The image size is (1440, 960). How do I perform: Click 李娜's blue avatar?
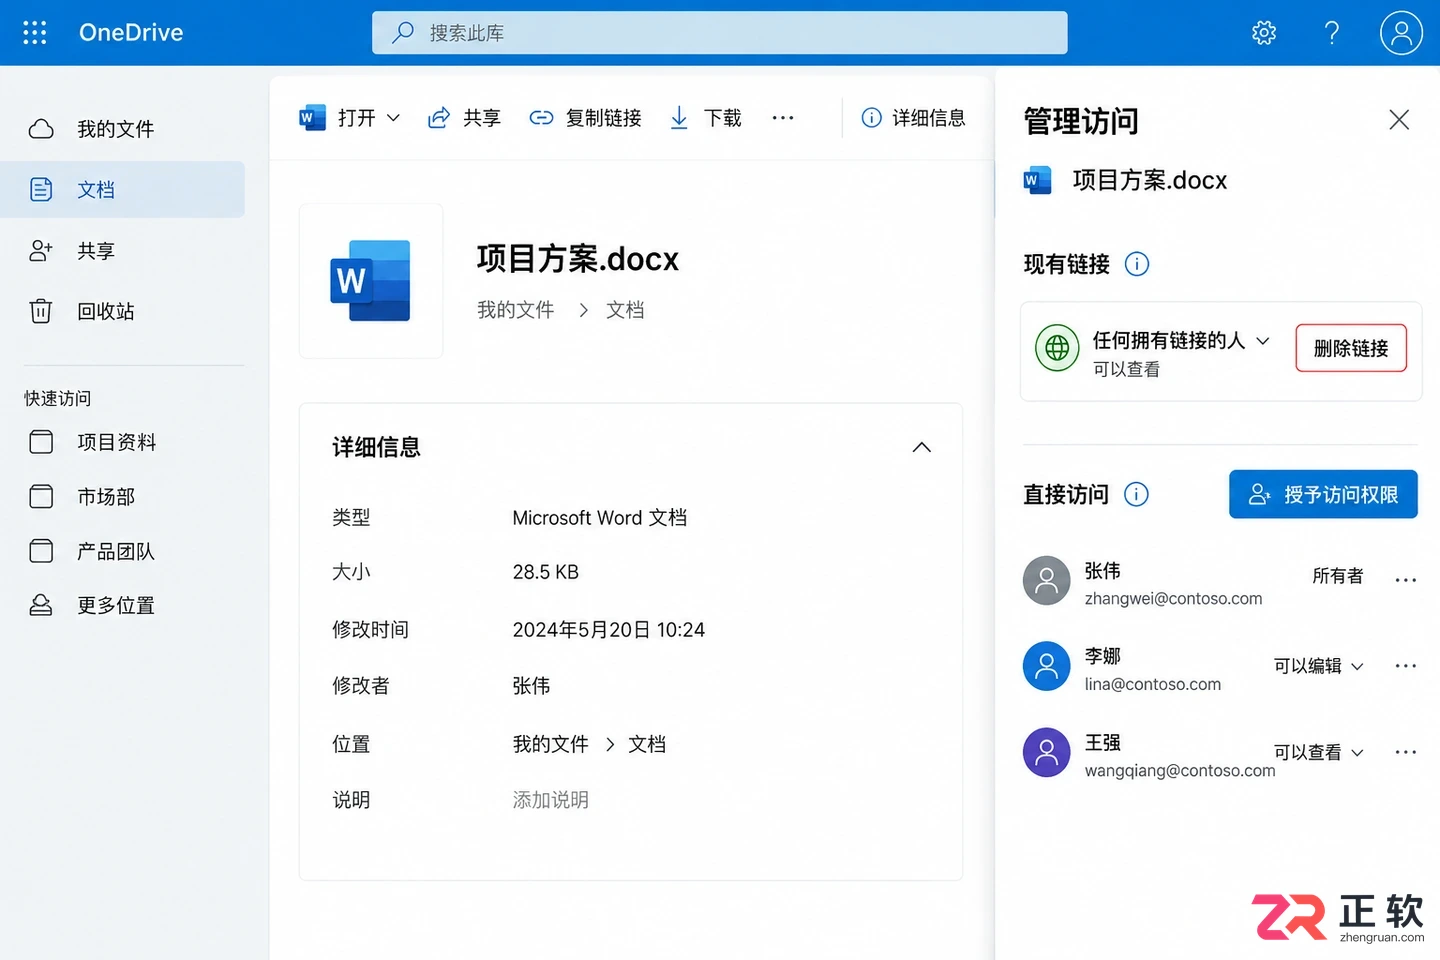click(1047, 666)
